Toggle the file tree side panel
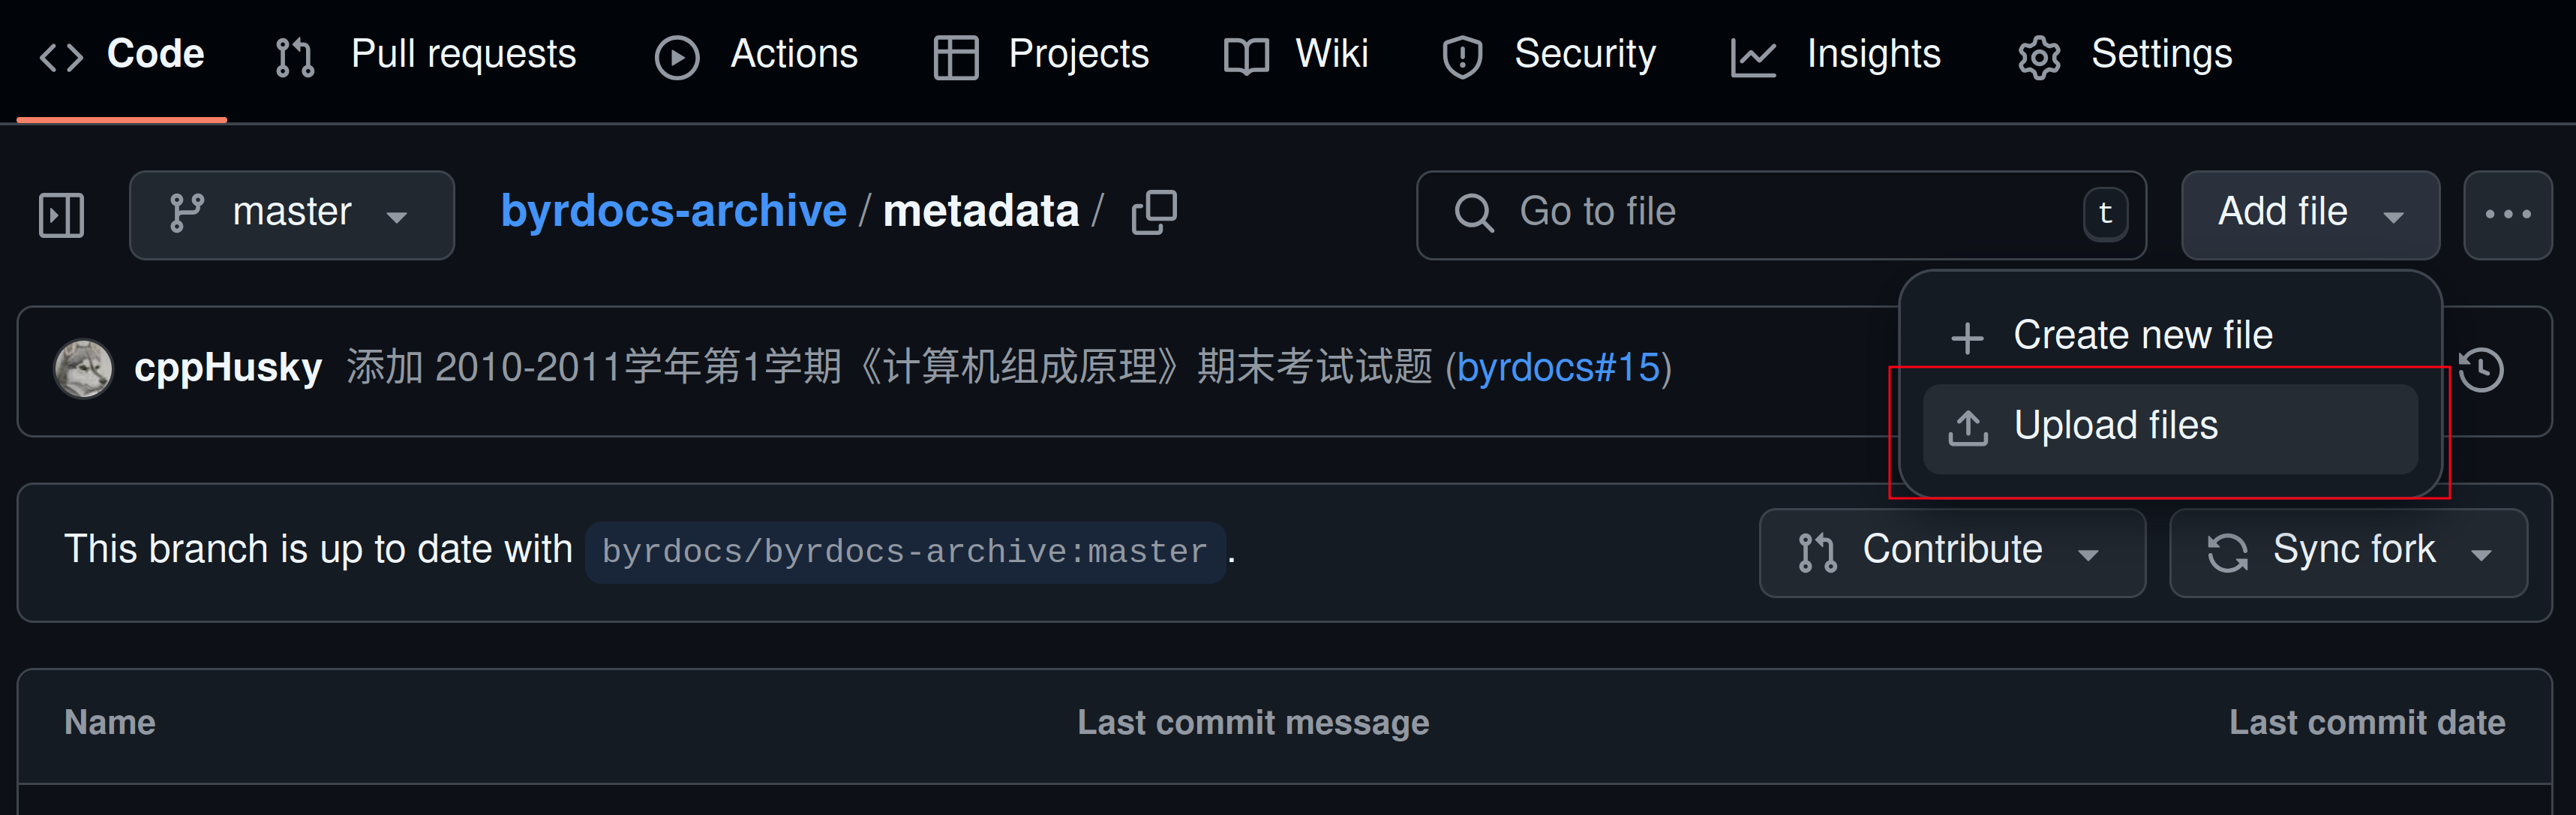The width and height of the screenshot is (2576, 815). (61, 215)
